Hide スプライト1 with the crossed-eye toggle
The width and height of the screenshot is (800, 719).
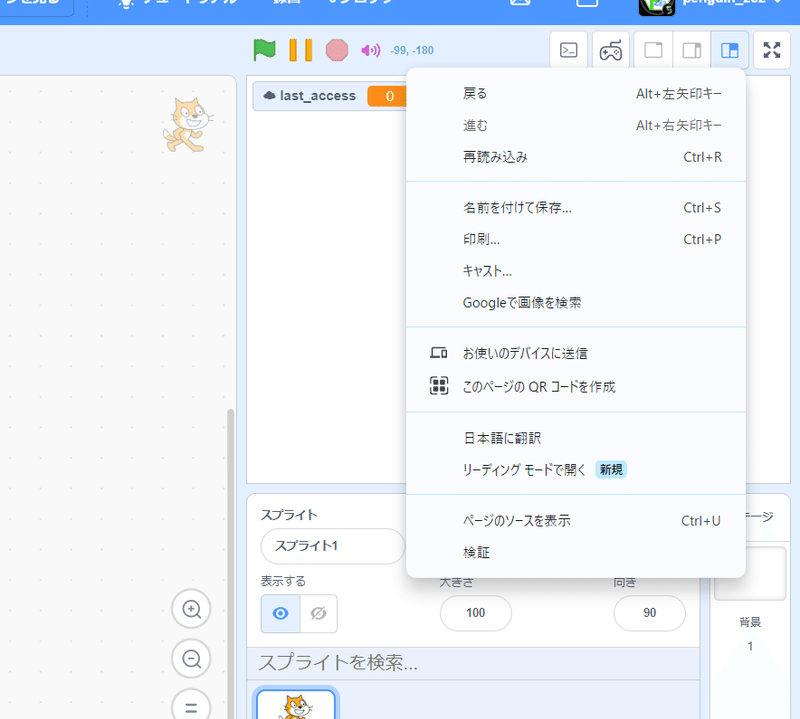(x=318, y=614)
